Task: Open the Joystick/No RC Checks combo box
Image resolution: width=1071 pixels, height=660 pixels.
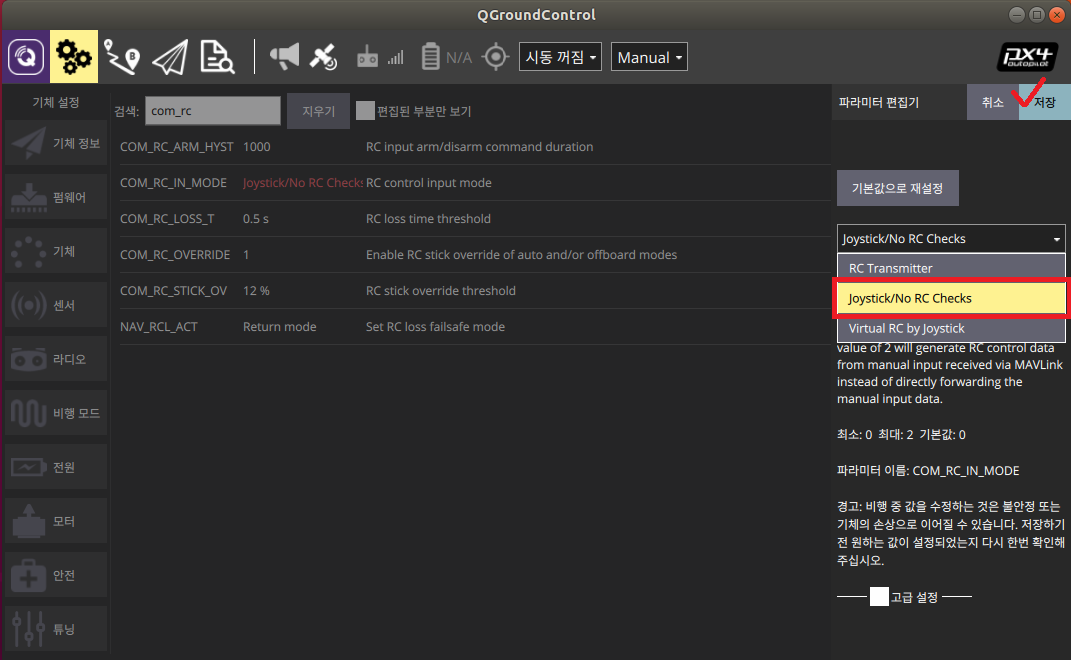Action: coord(951,238)
